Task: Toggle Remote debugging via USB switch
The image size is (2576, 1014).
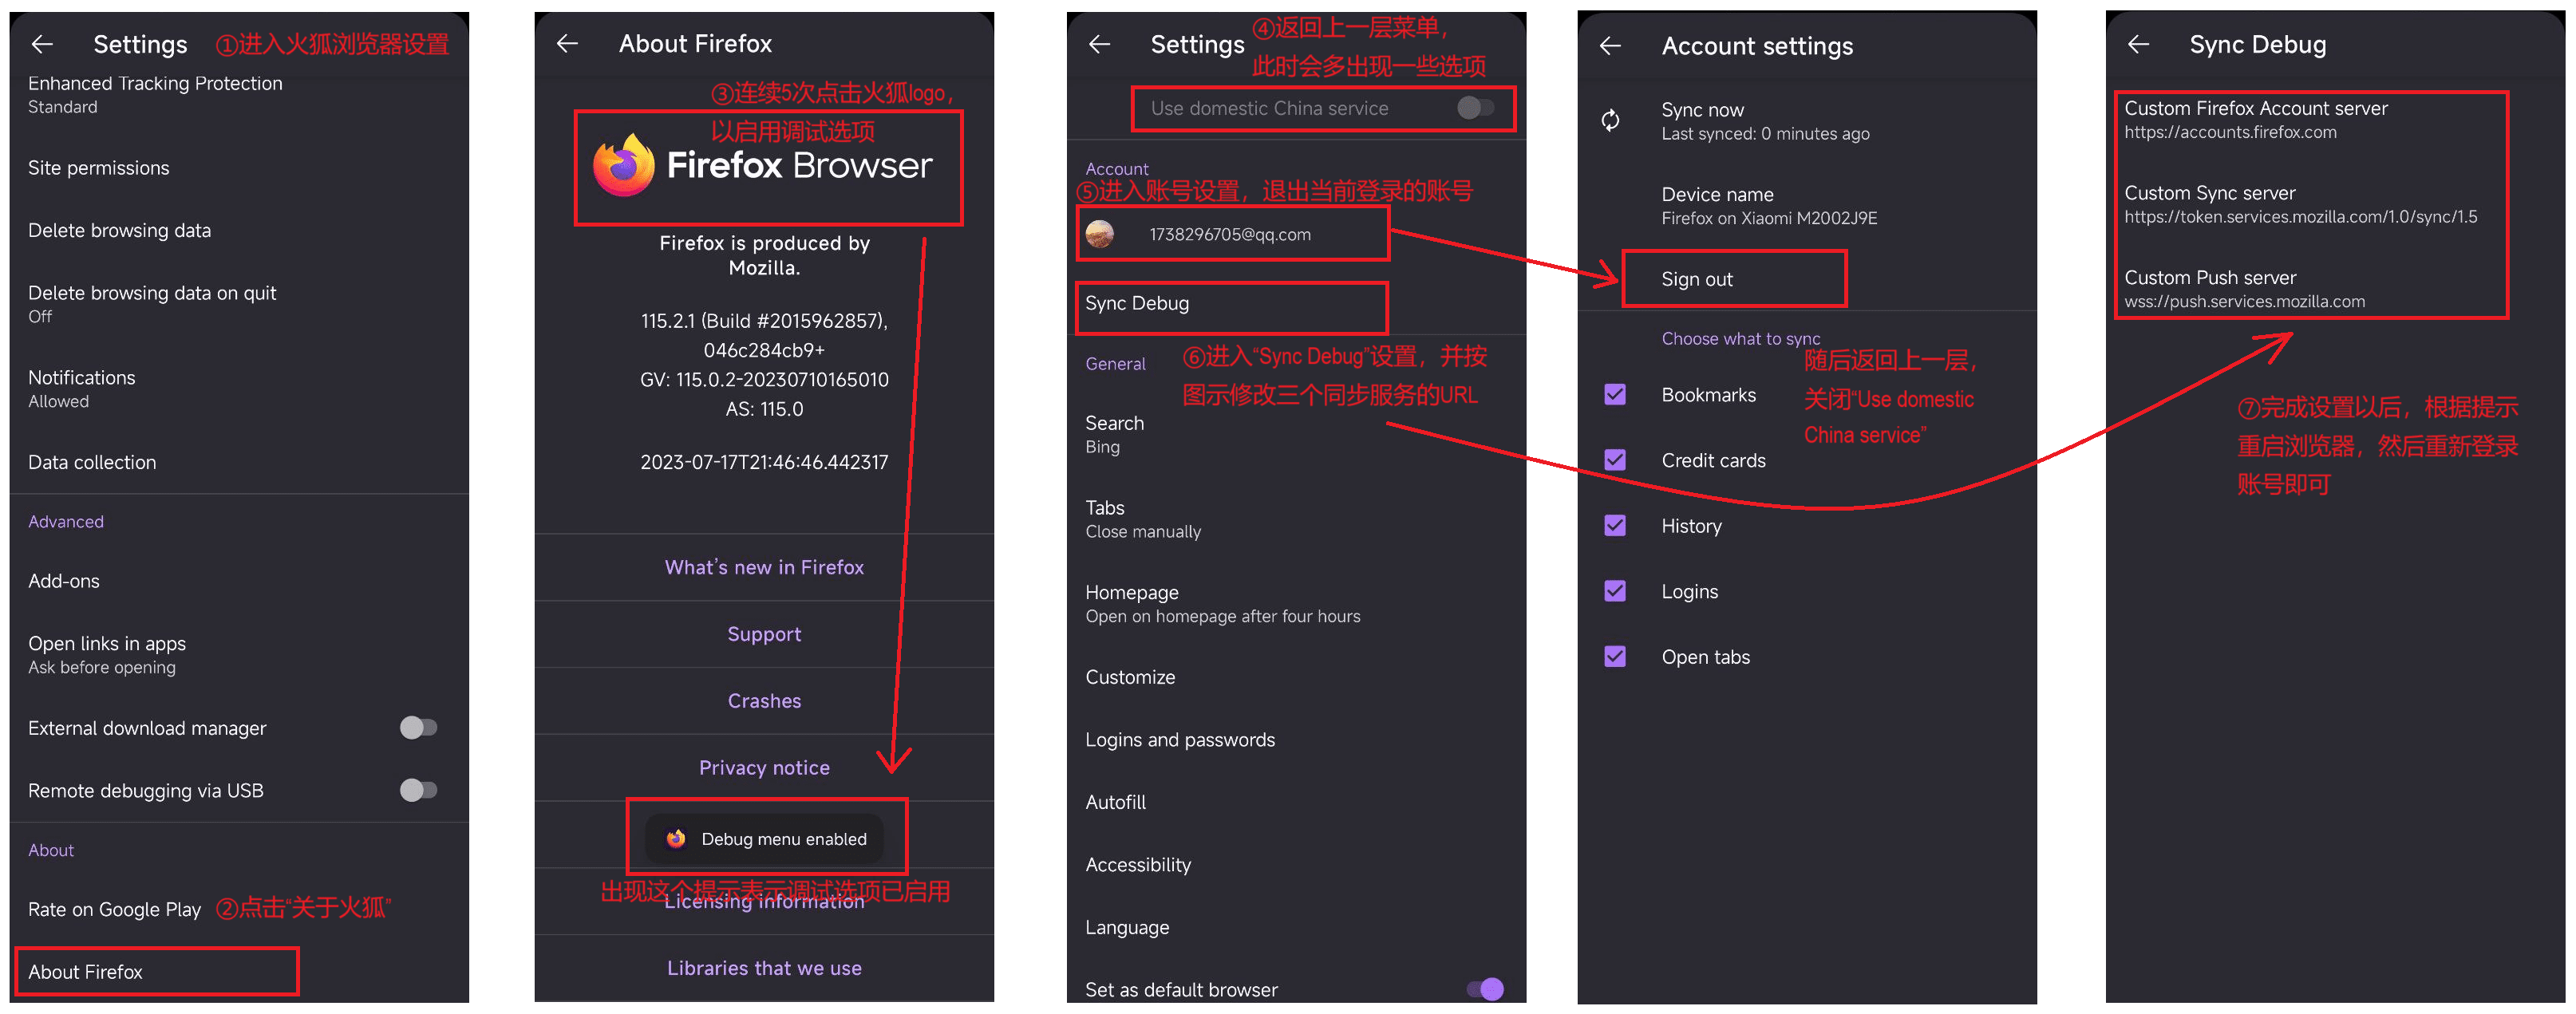Action: point(418,790)
